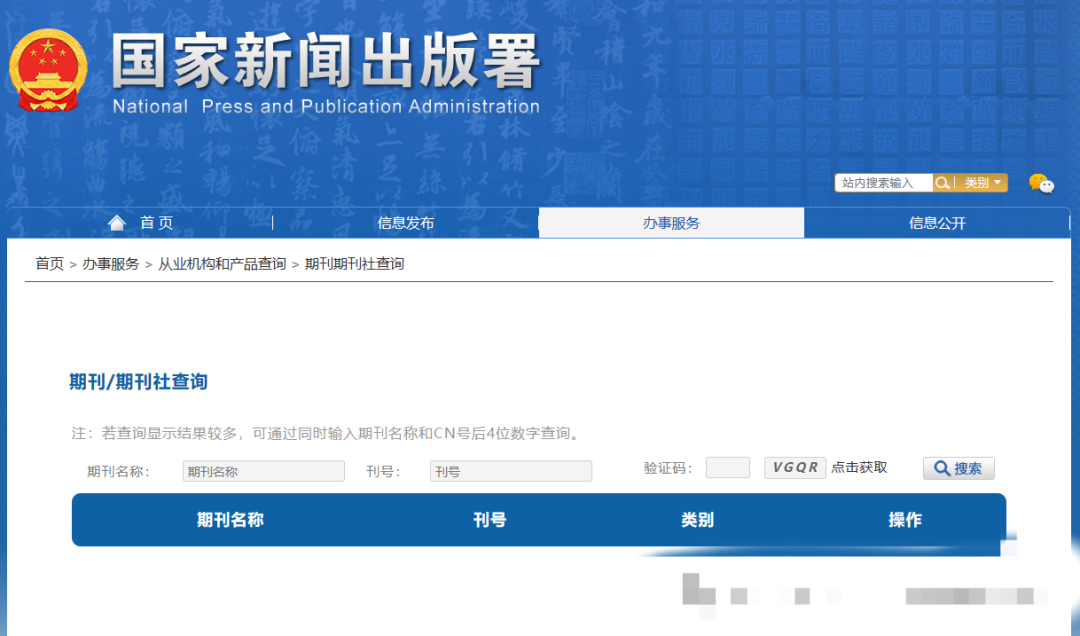Click the 搜索 search button
1080x636 pixels.
[x=959, y=469]
